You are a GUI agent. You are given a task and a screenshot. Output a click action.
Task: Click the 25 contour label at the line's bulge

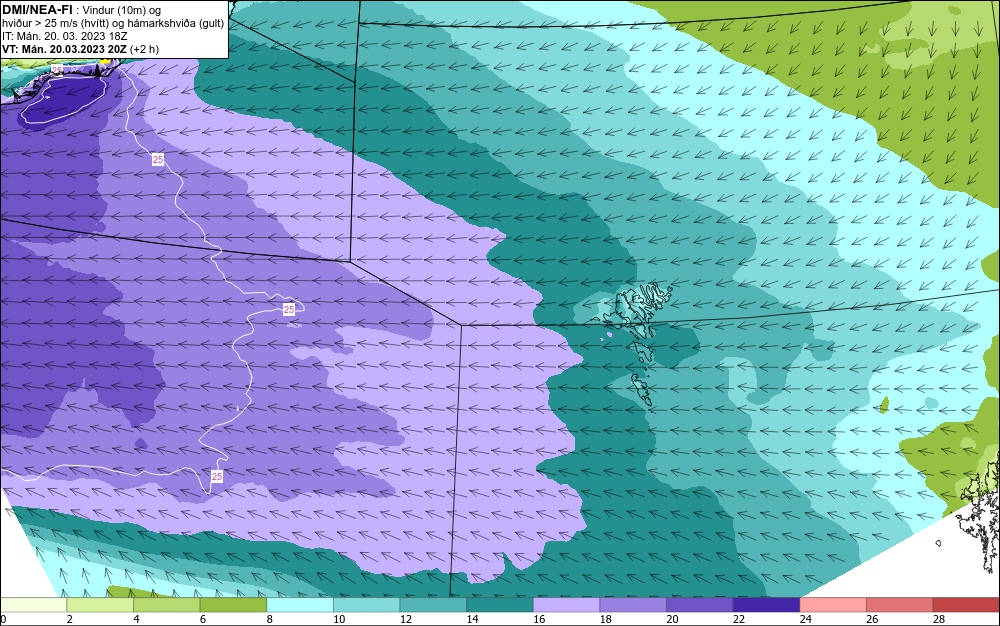click(289, 309)
